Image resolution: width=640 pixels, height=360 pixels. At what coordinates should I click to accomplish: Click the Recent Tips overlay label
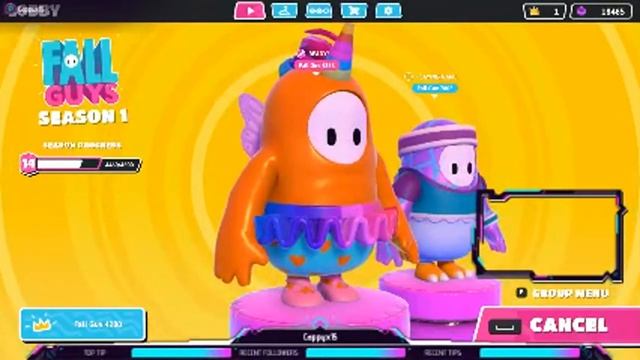pyautogui.click(x=442, y=353)
